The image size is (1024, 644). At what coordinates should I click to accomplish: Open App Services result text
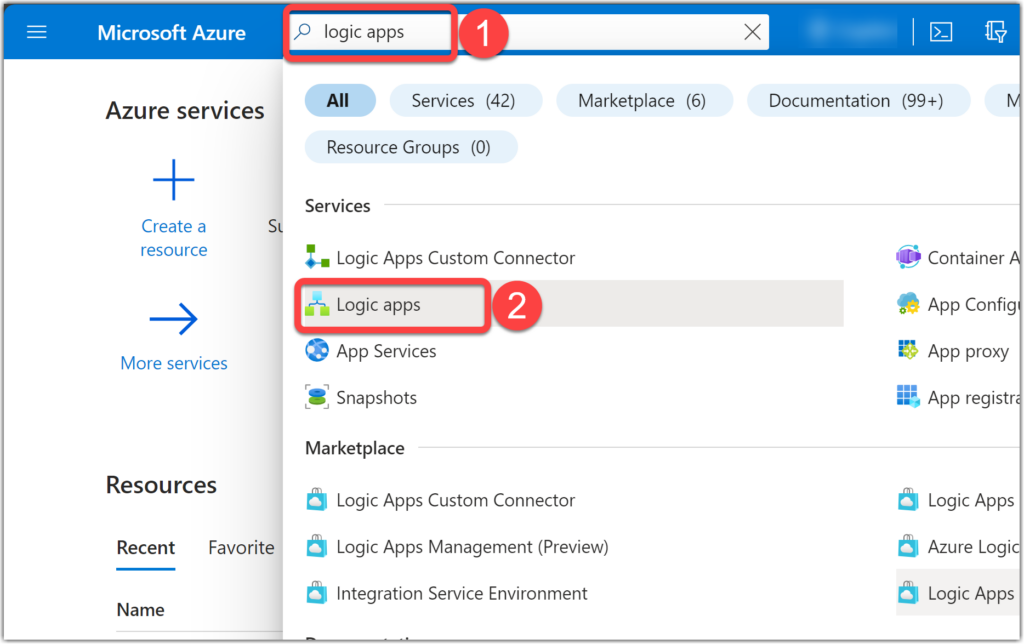(x=386, y=351)
